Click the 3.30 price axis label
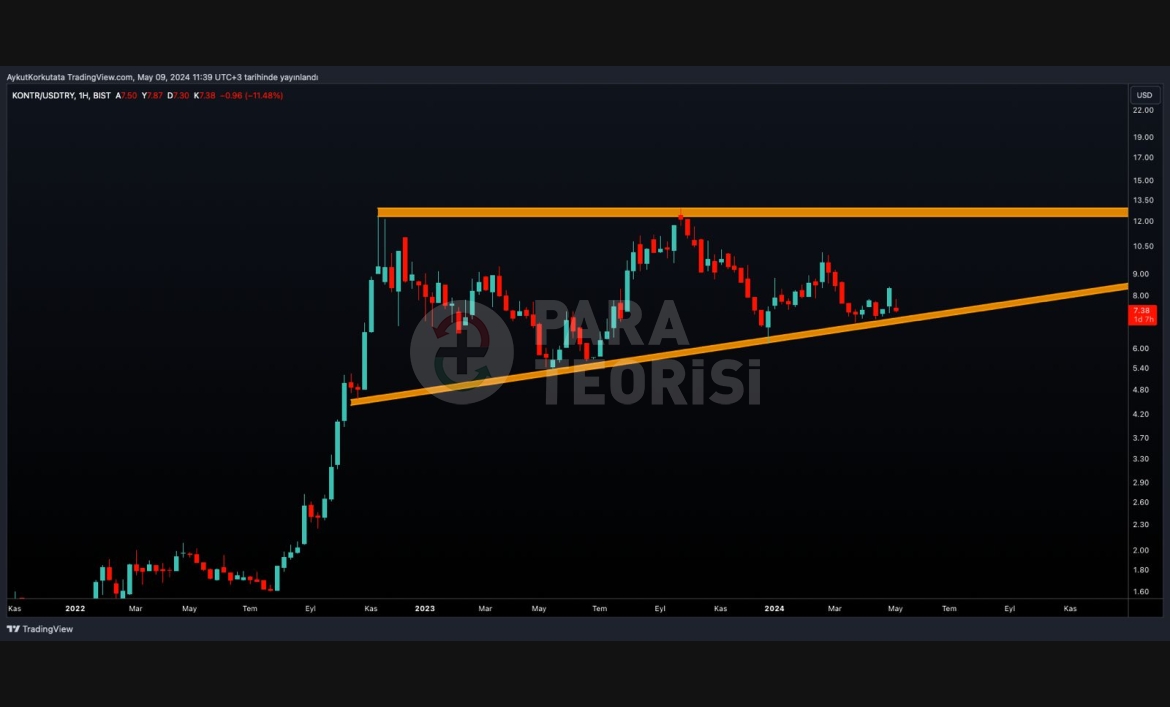Screen dimensions: 1170x707 1141,459
